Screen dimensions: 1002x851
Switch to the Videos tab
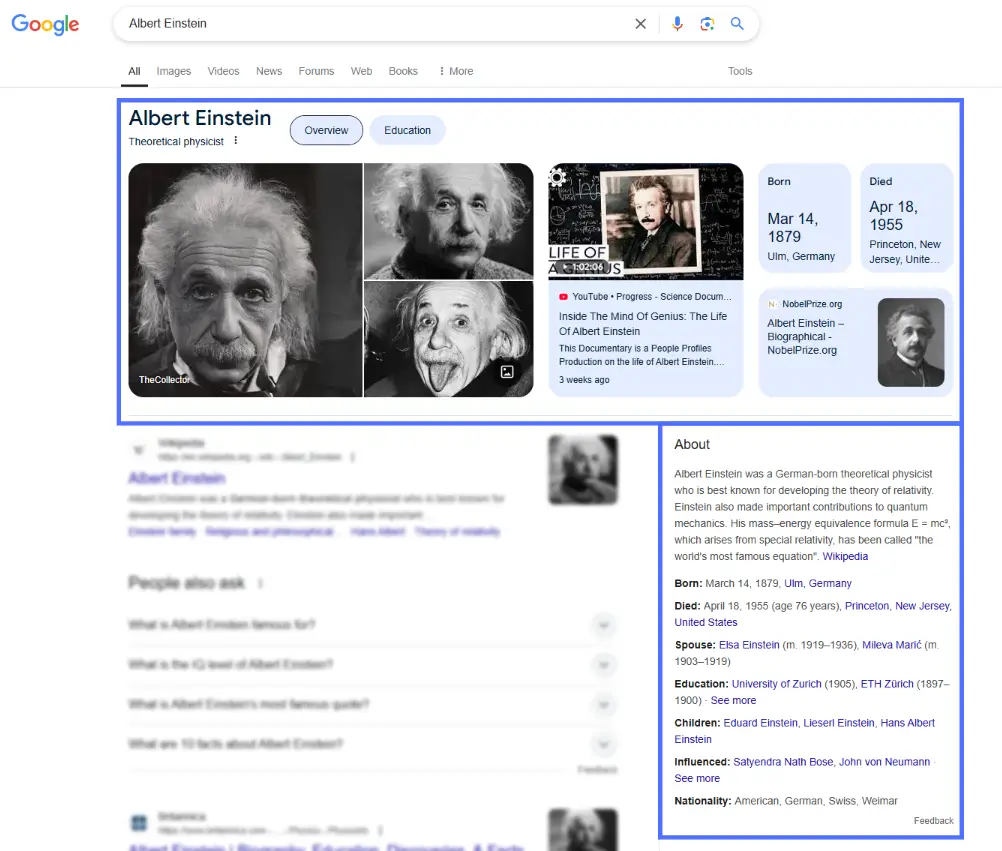click(x=223, y=71)
